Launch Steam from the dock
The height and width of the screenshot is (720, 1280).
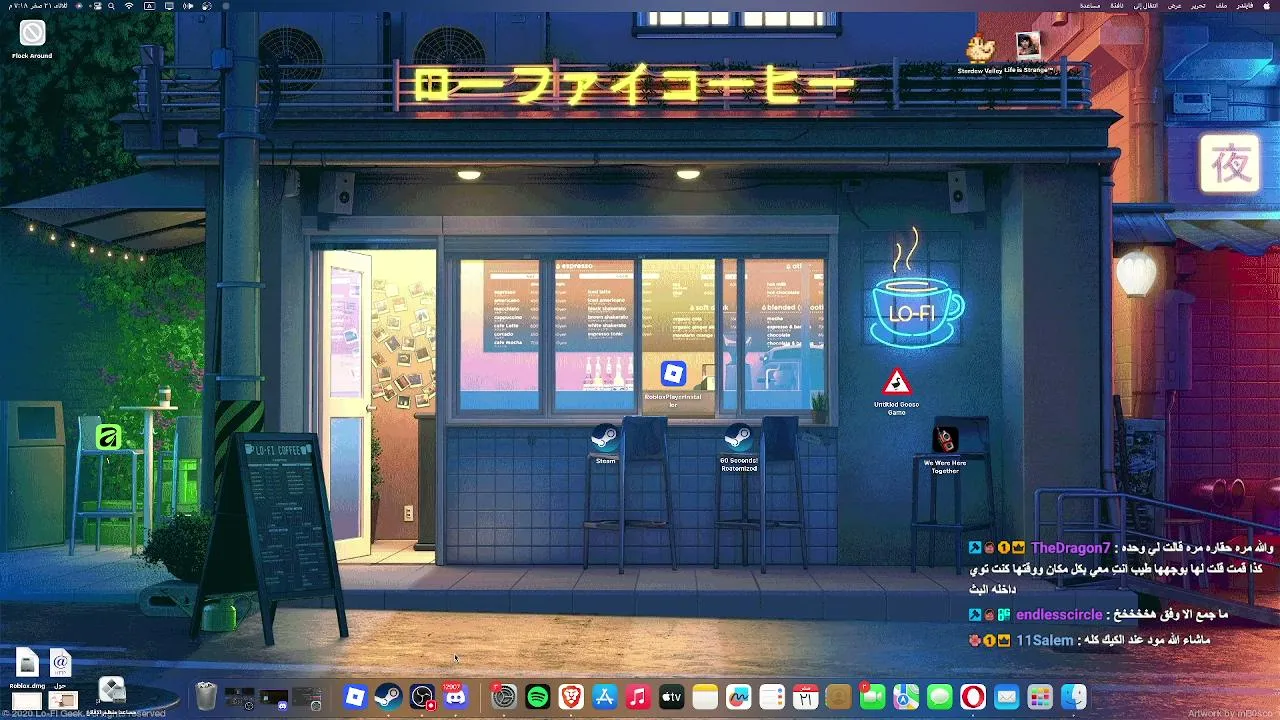click(x=388, y=697)
